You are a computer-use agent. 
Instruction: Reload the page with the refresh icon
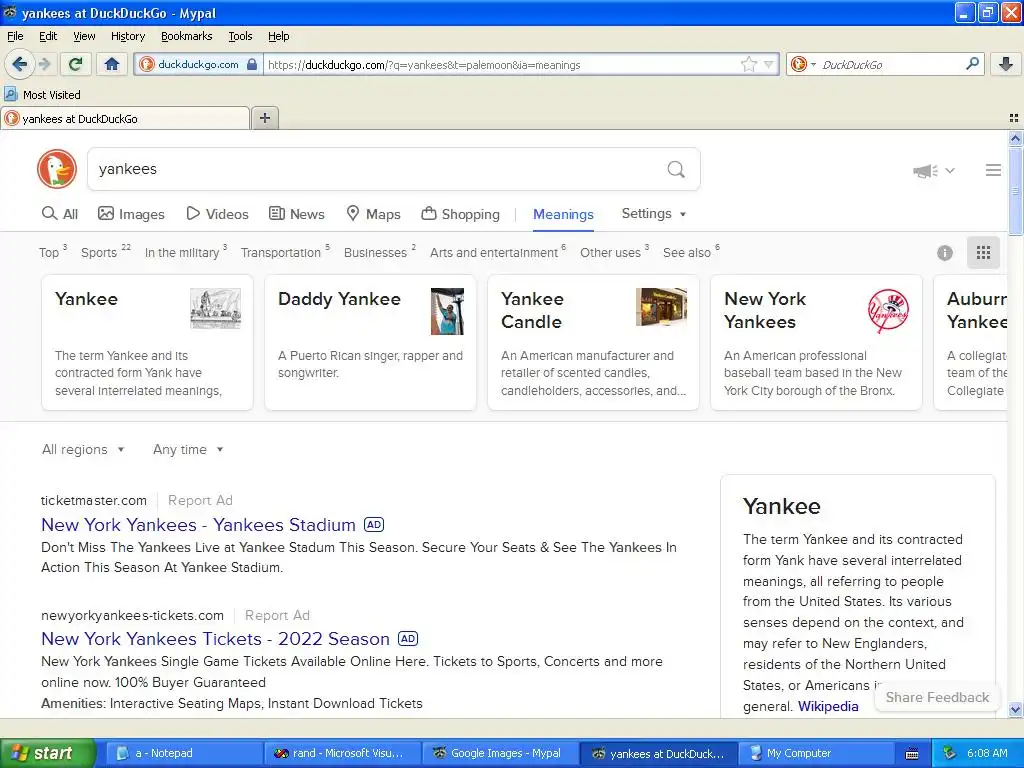coord(76,64)
